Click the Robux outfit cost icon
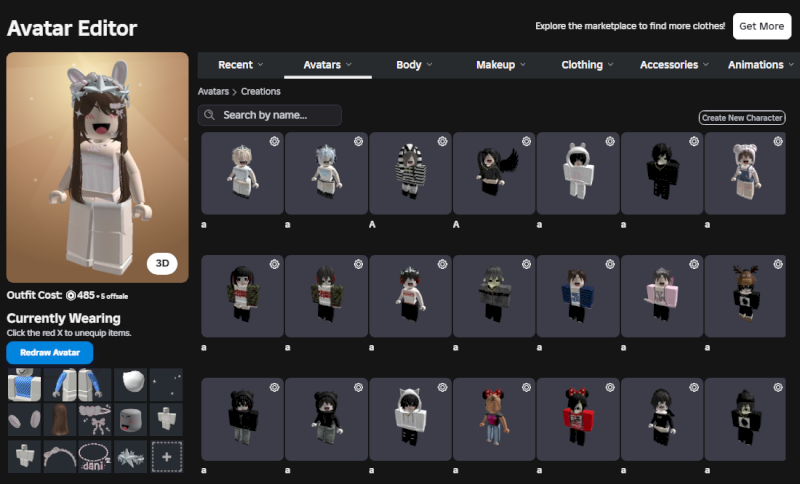The width and height of the screenshot is (800, 484). coord(71,296)
